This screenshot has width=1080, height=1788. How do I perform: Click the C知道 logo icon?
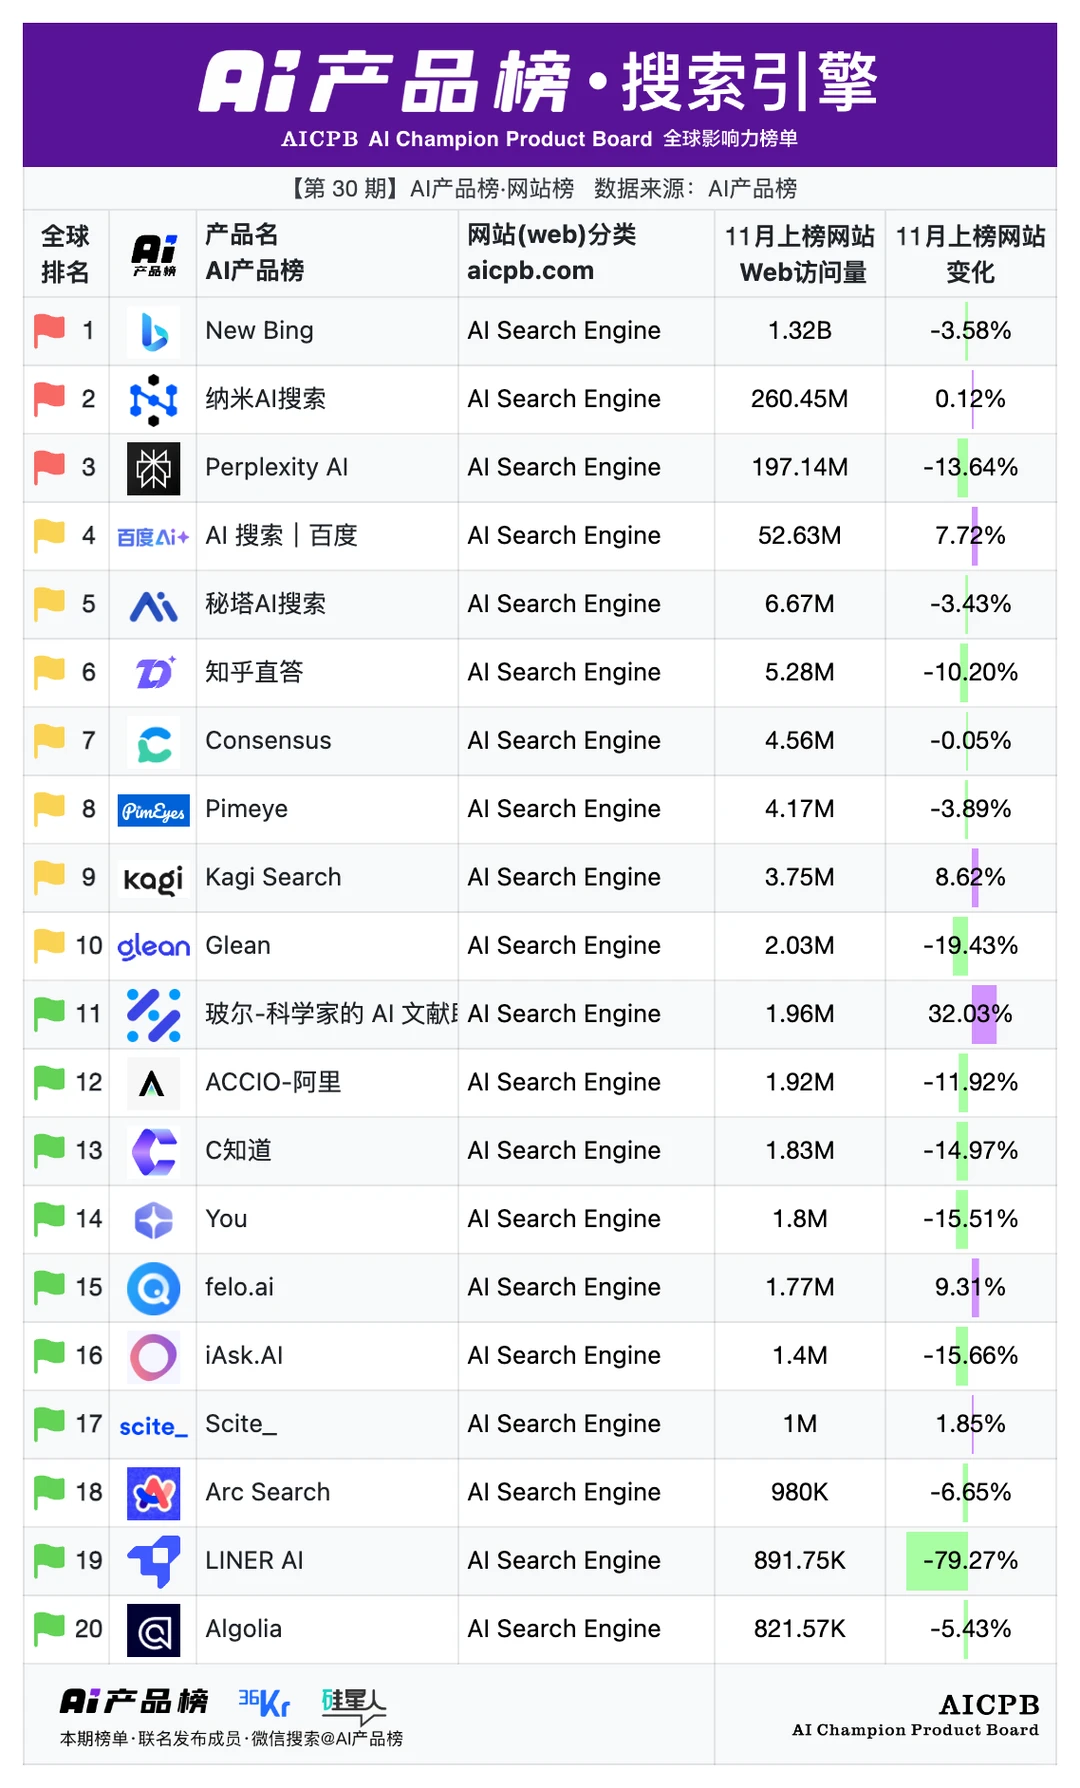click(x=154, y=1152)
